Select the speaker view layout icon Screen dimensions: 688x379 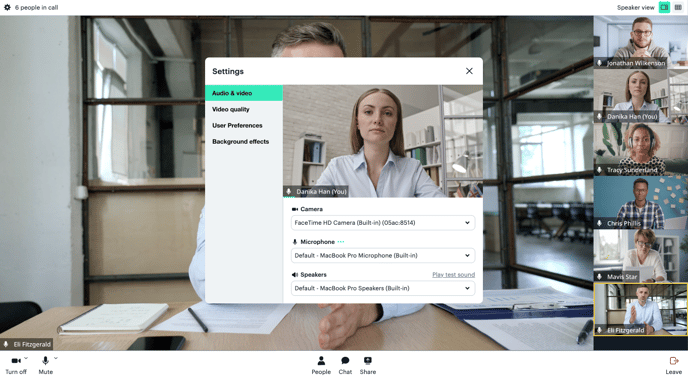[x=664, y=7]
